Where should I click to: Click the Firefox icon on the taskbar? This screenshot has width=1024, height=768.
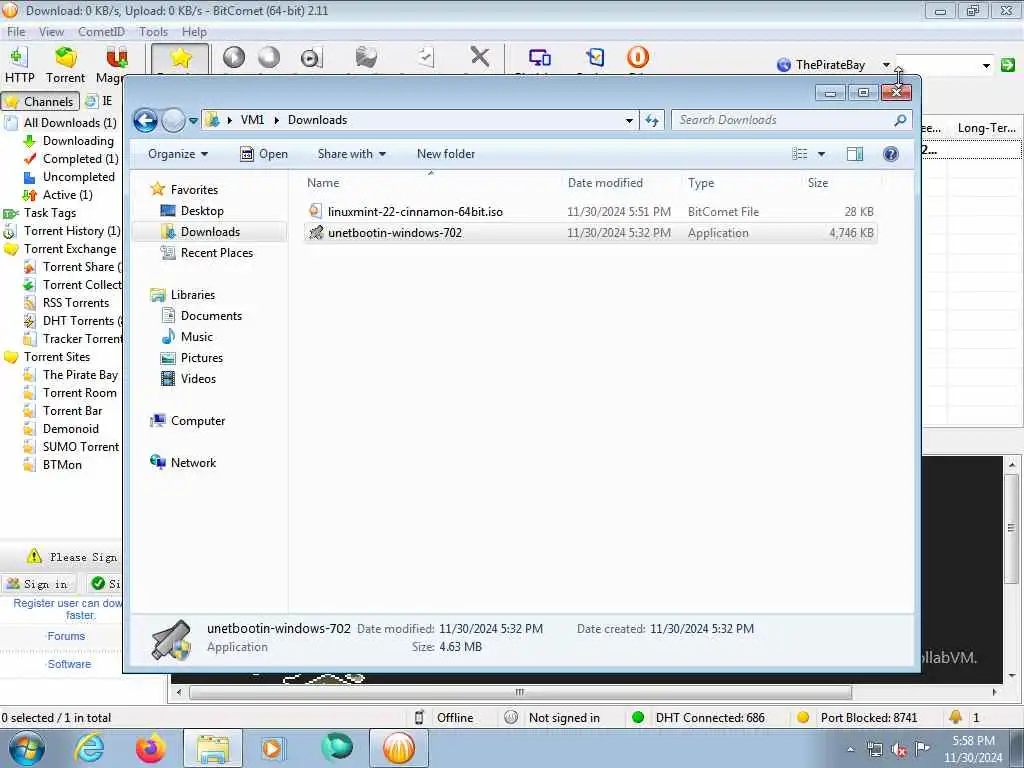coord(151,748)
